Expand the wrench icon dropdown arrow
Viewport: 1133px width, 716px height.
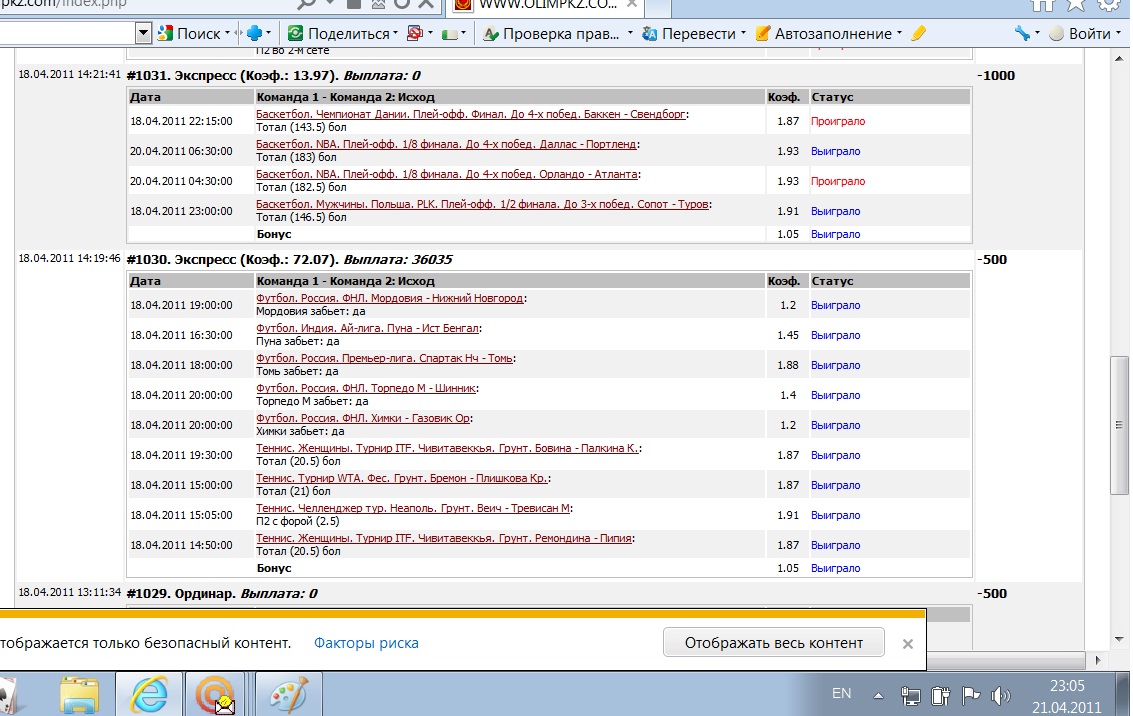tap(1037, 33)
